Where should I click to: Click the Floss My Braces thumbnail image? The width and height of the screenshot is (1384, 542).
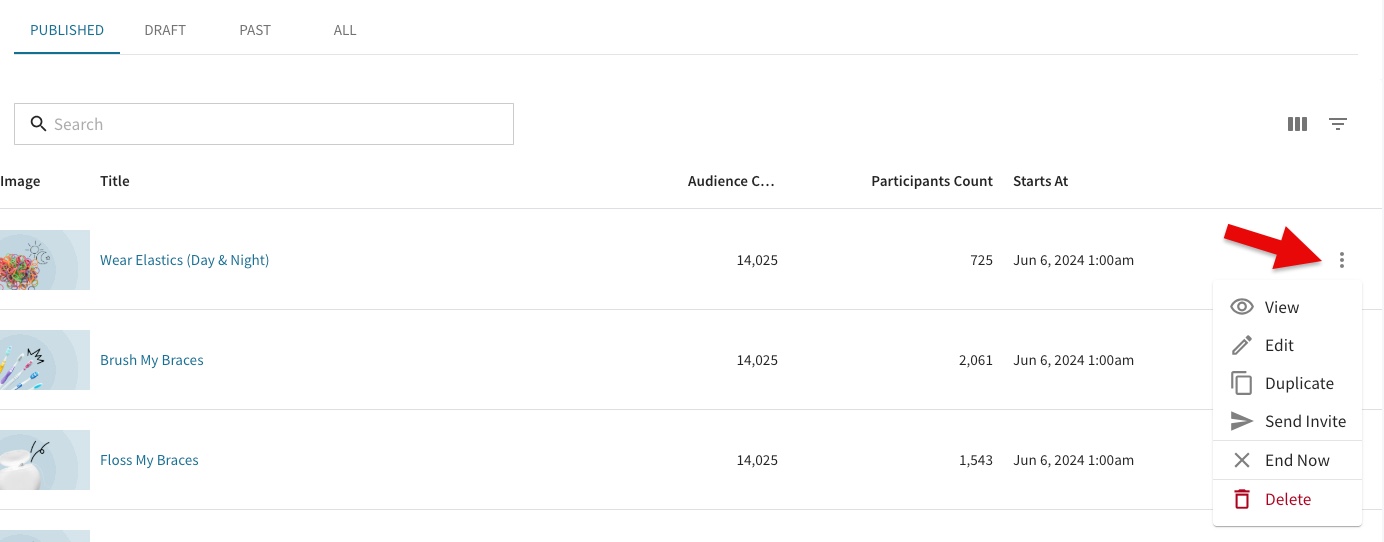[45, 460]
